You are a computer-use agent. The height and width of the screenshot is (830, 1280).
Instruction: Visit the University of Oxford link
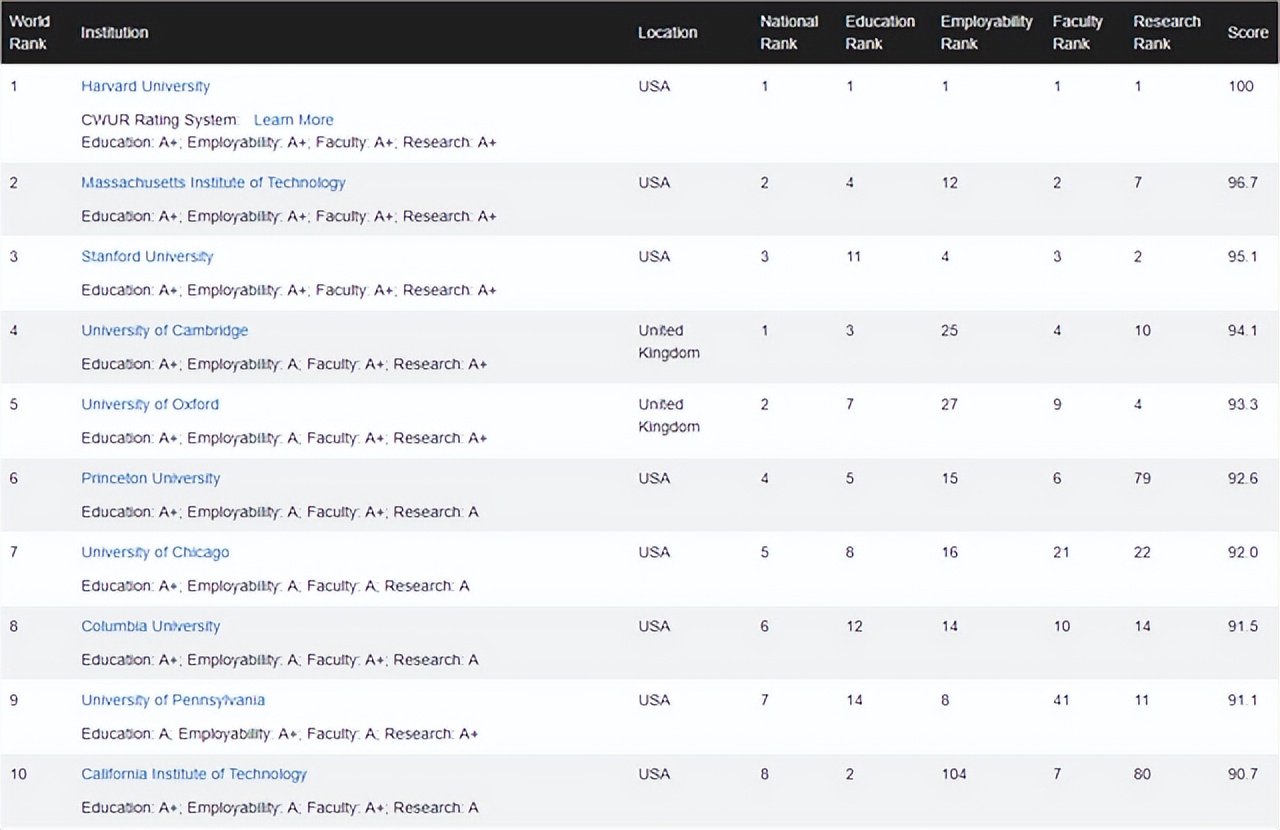[150, 405]
